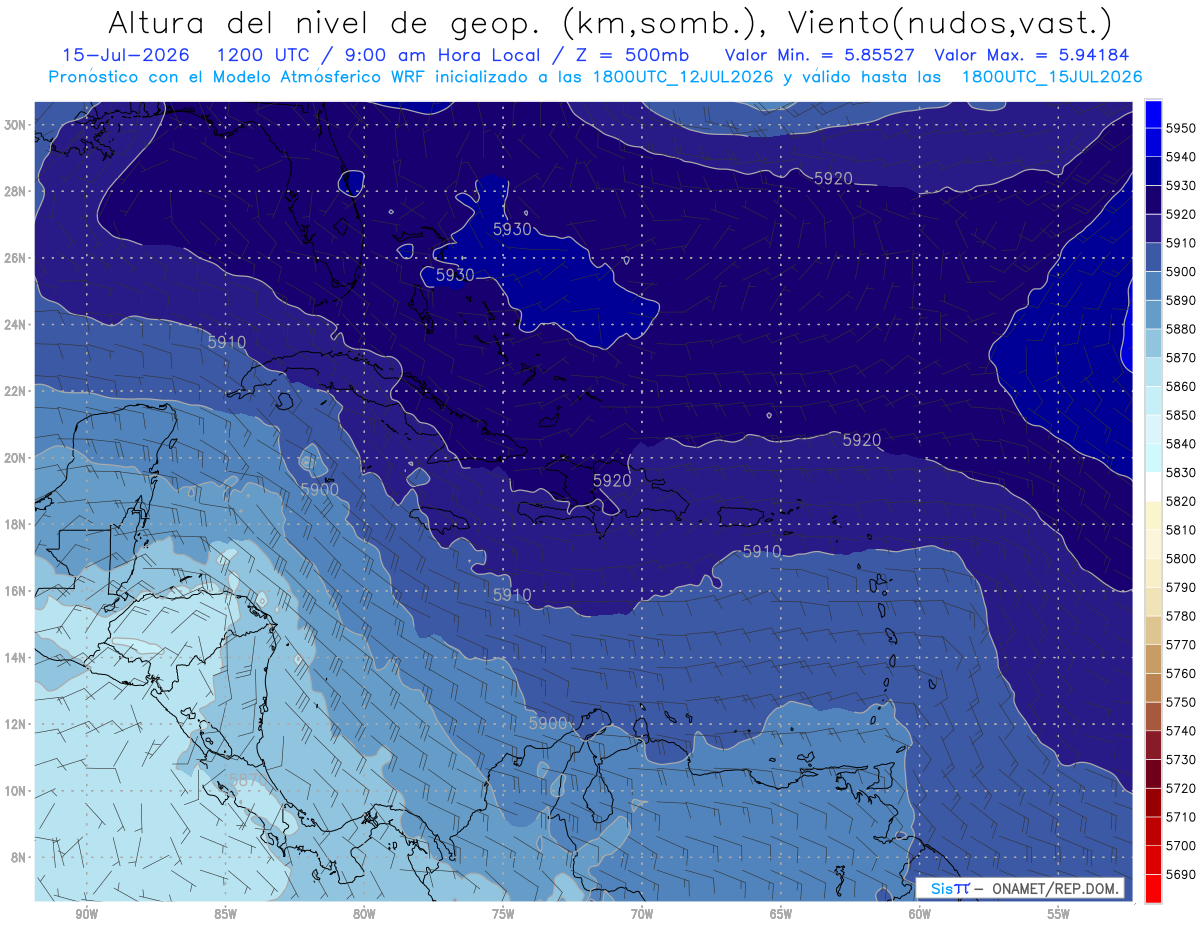Click the '75W' longitude axis label
This screenshot has width=1200, height=927.
click(503, 915)
